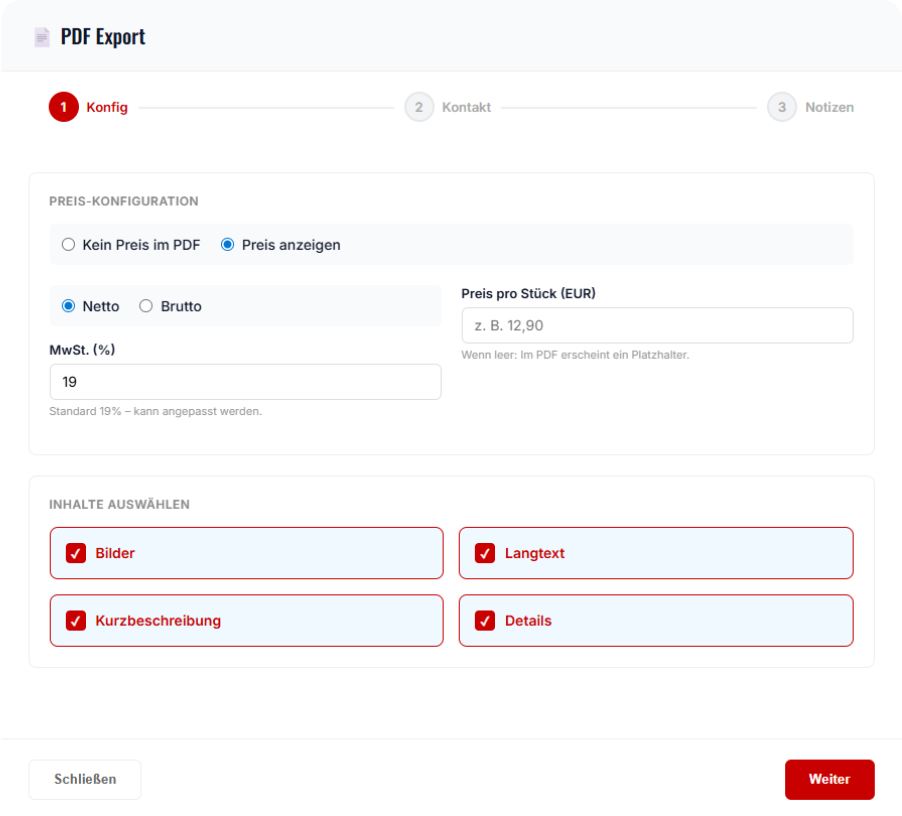Click the Preis pro Stück input field

click(656, 325)
